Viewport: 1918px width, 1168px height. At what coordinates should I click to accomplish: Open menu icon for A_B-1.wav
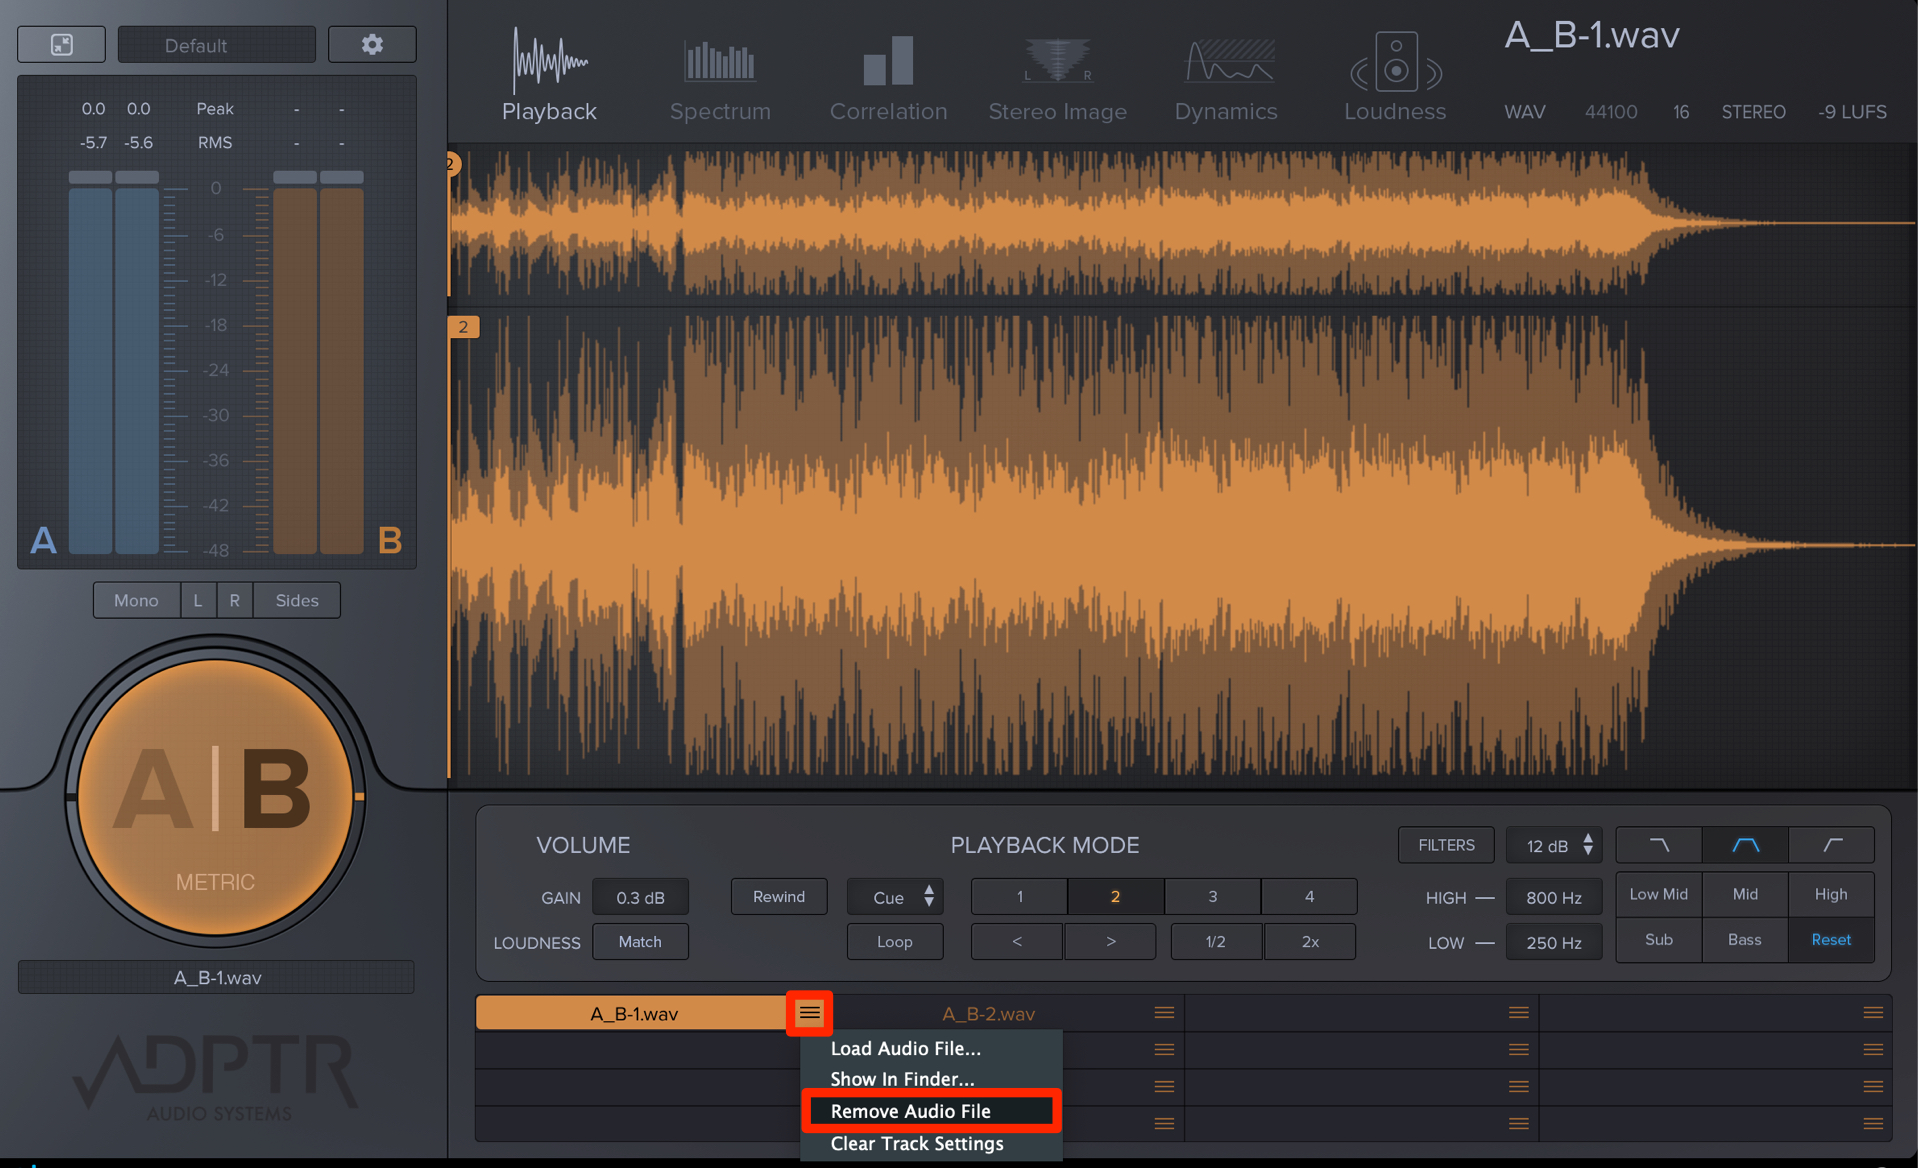point(809,1013)
